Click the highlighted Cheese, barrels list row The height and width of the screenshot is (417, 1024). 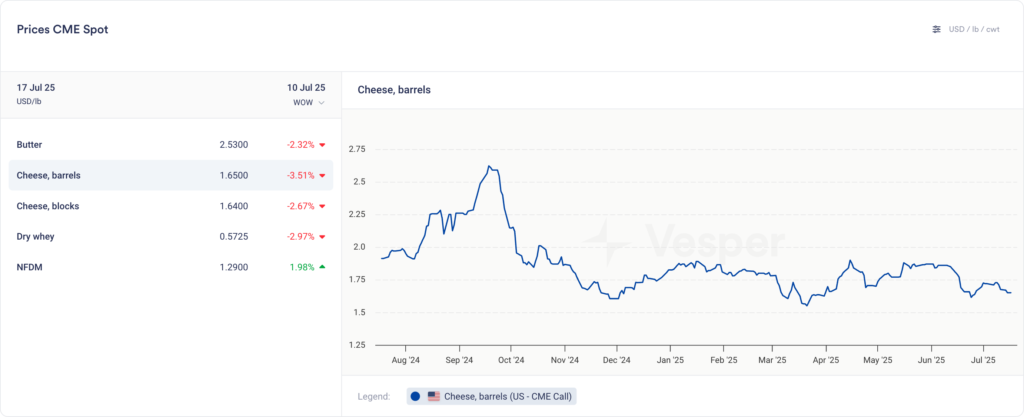pyautogui.click(x=170, y=176)
